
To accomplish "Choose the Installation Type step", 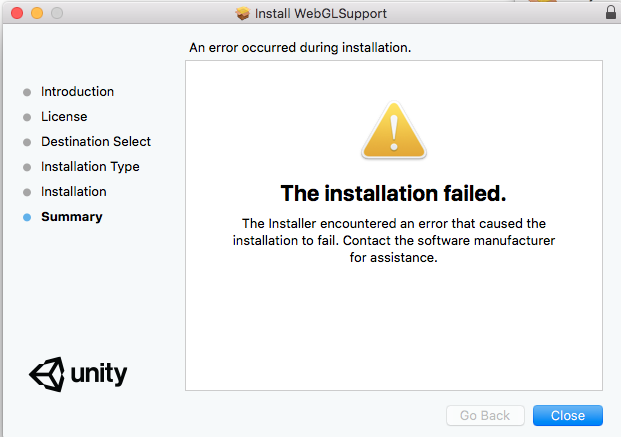I will pos(90,167).
